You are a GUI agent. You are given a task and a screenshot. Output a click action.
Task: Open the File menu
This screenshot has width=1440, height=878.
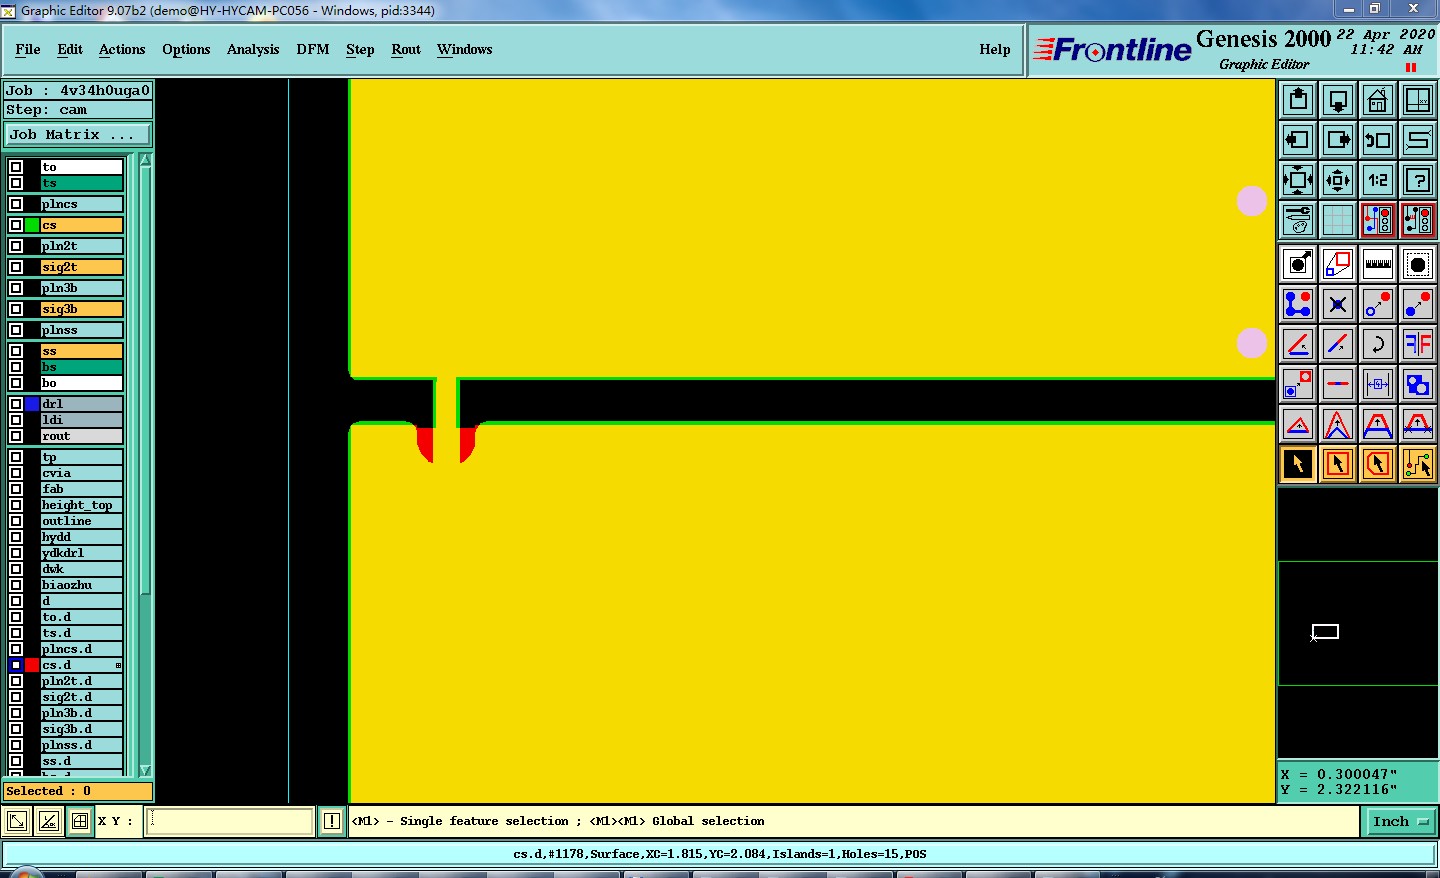click(28, 49)
